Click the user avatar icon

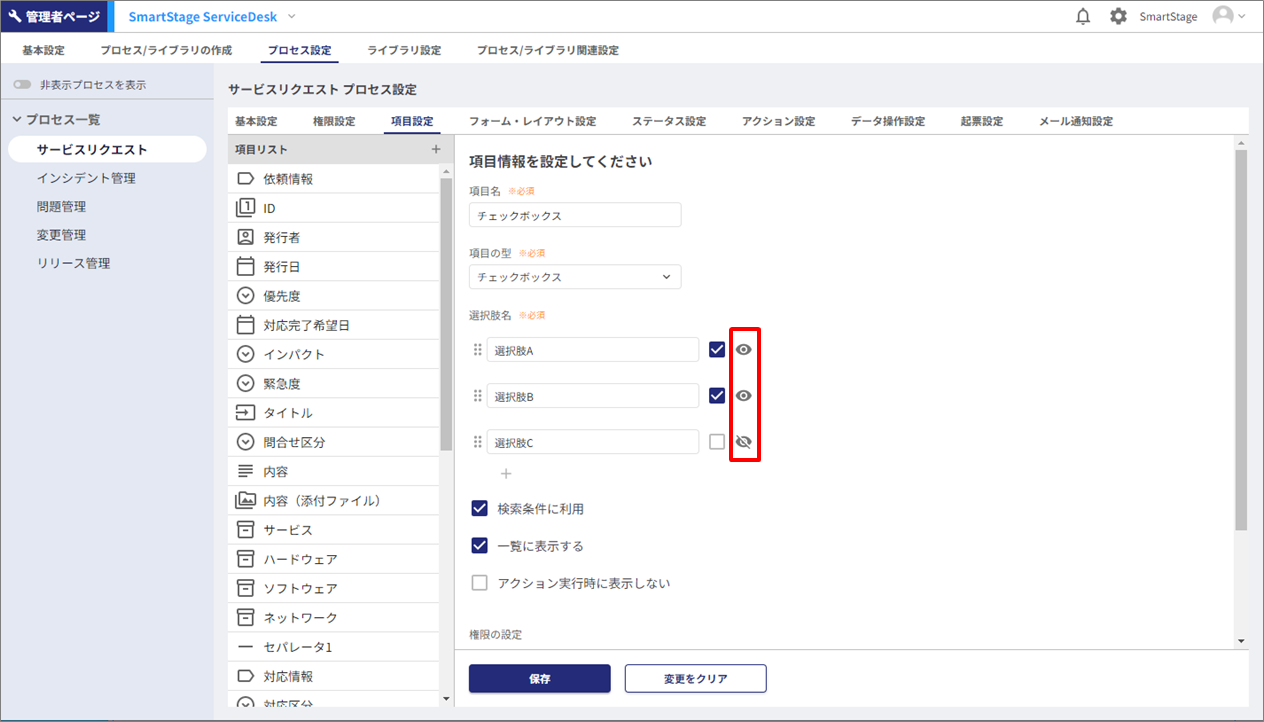click(x=1222, y=17)
